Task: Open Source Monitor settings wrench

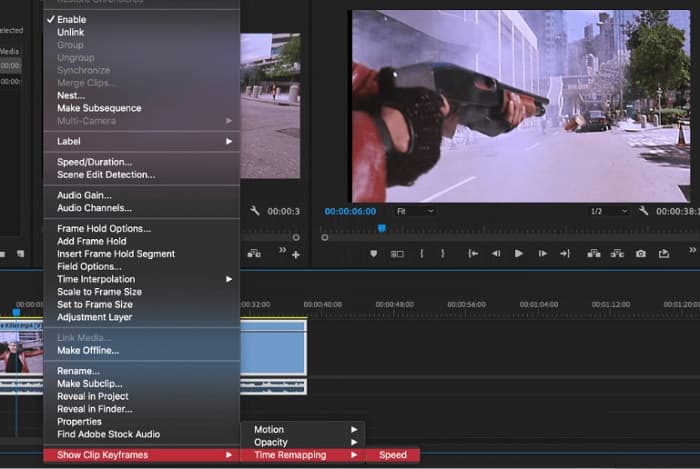Action: (254, 211)
